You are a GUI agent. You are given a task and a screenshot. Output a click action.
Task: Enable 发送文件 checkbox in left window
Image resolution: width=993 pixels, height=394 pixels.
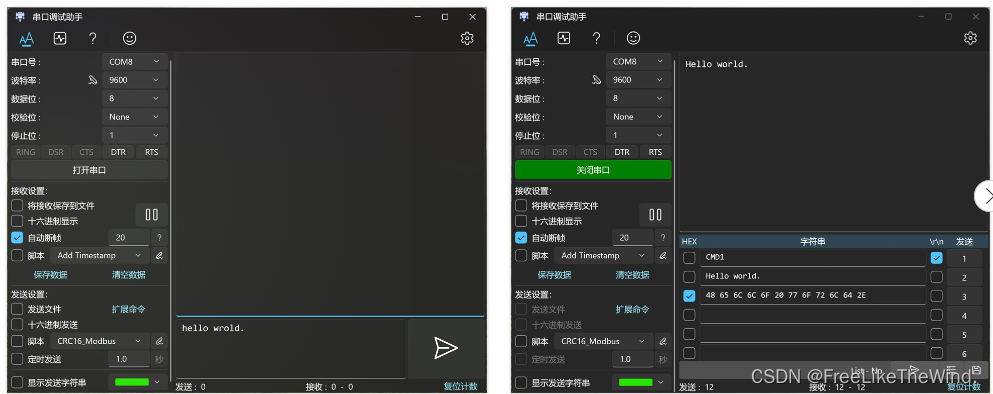point(17,310)
